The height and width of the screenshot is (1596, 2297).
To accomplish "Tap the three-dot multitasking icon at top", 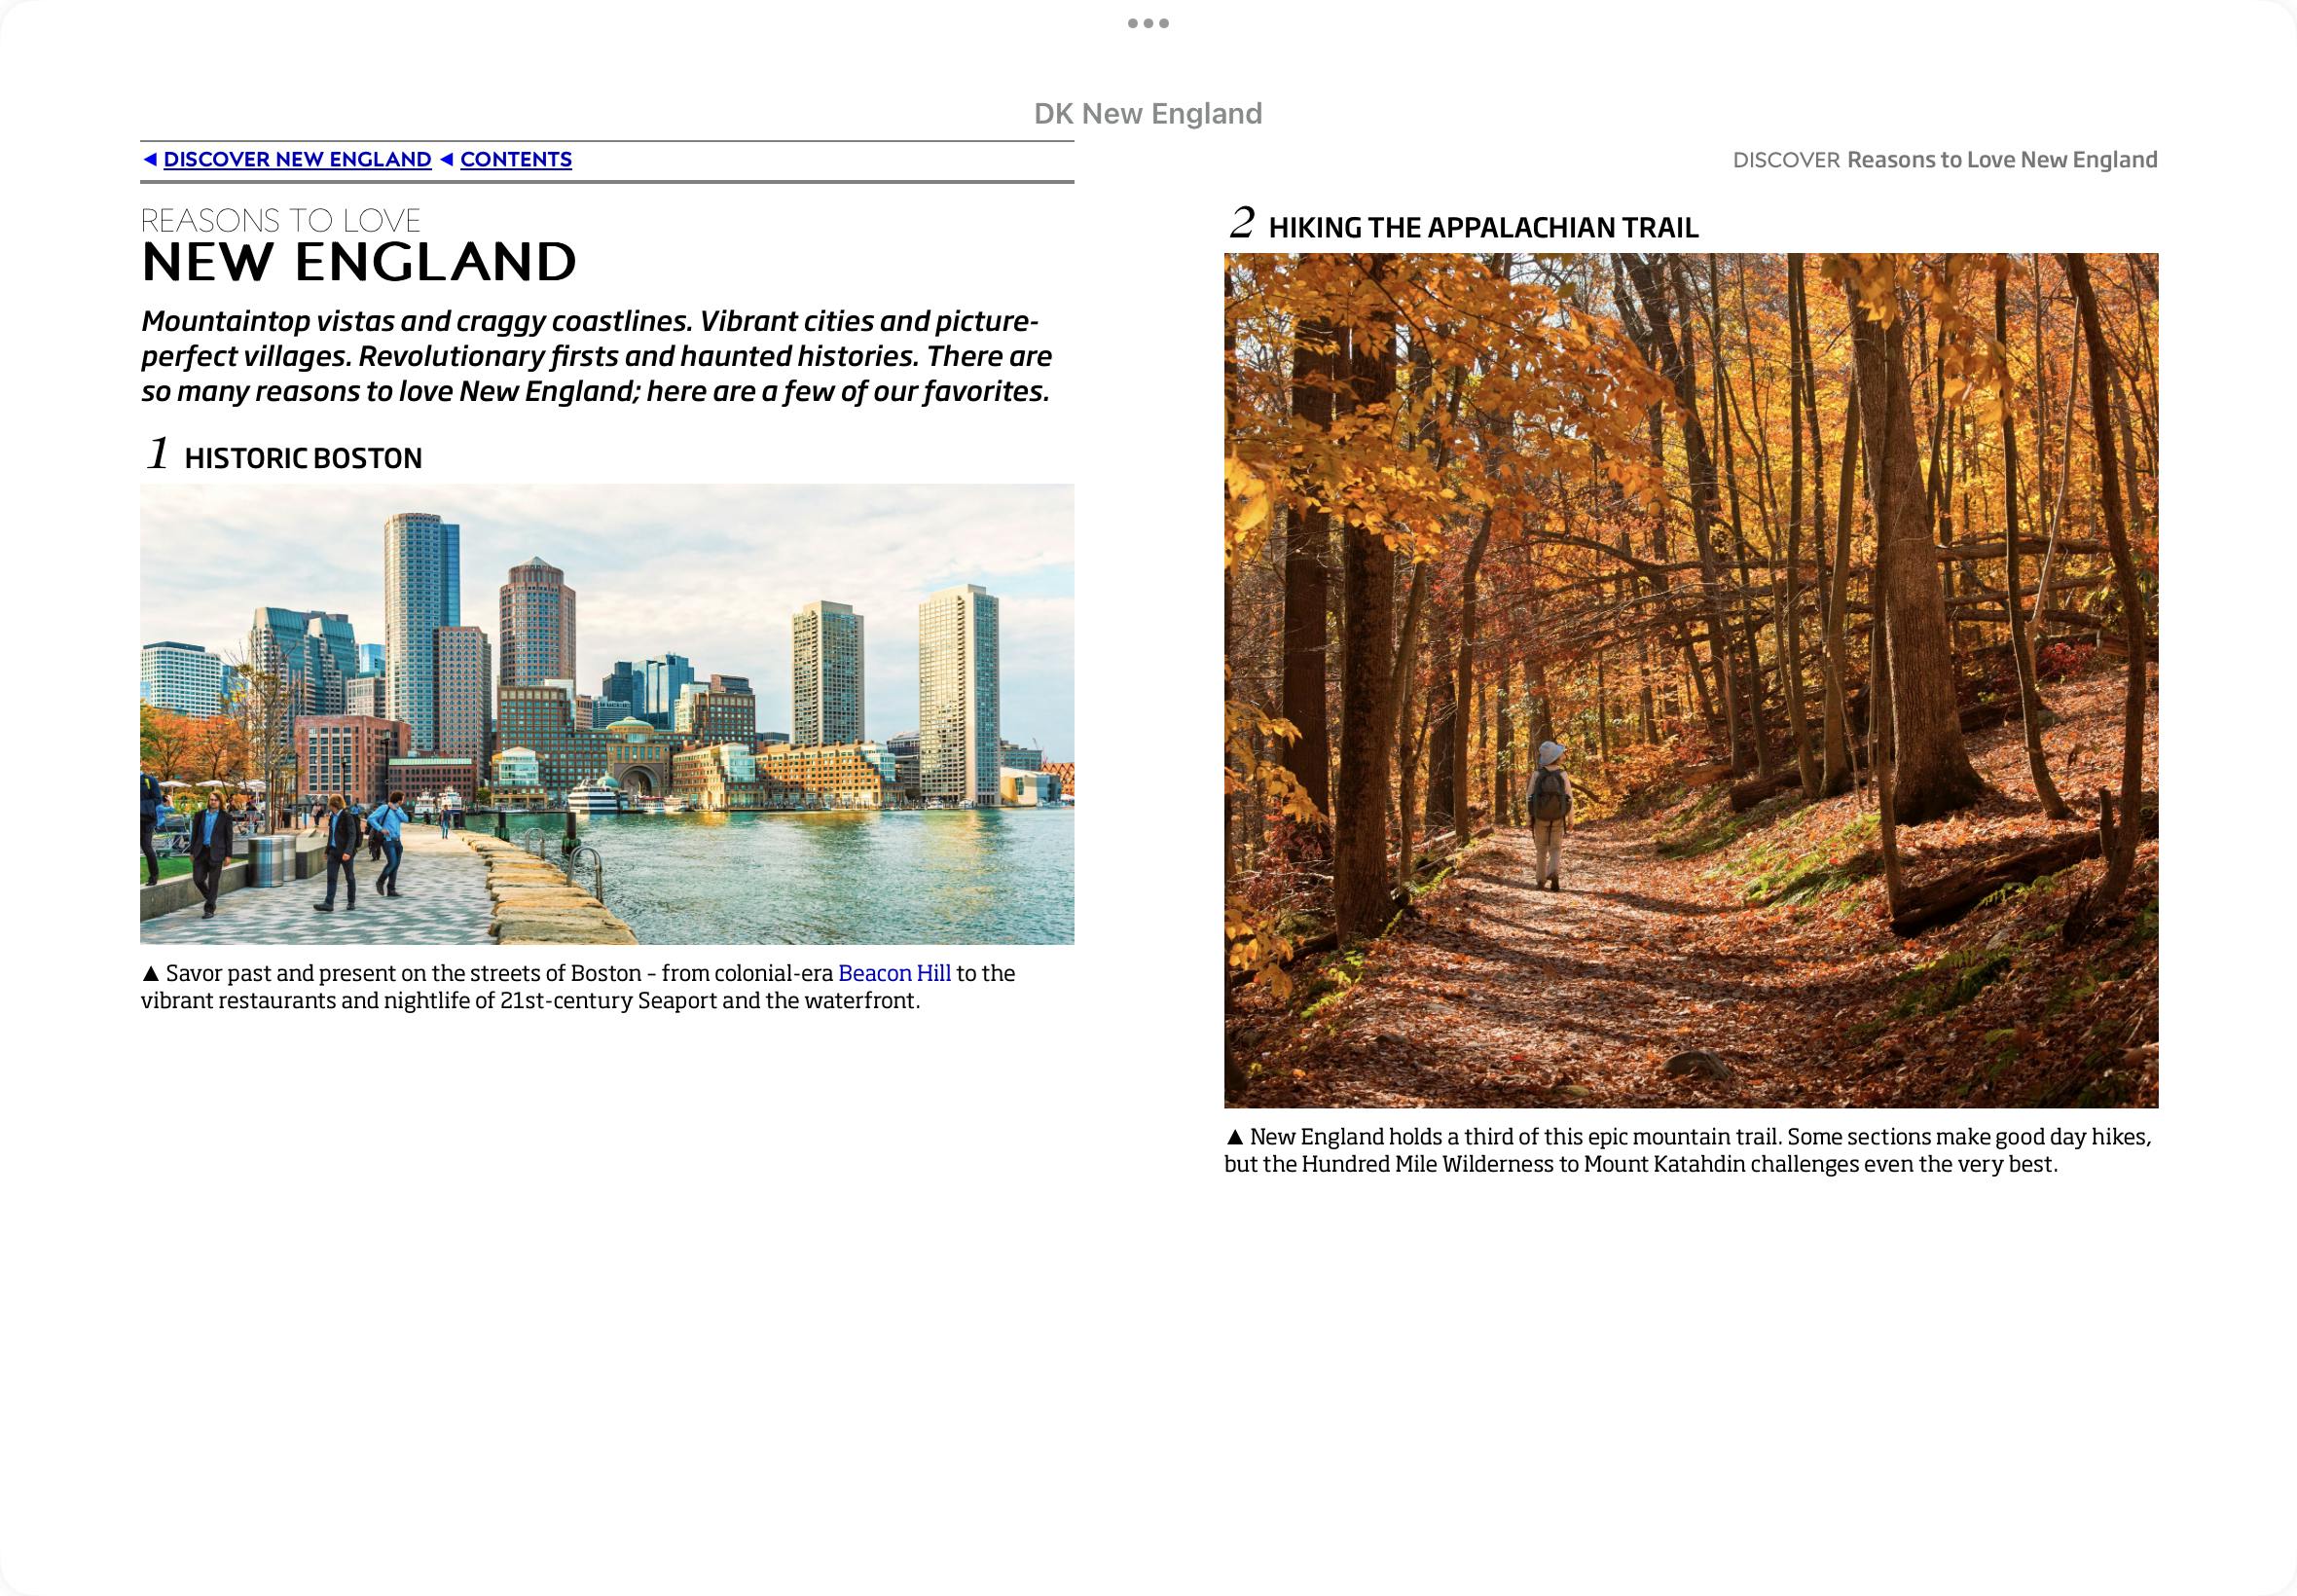I will coord(1148,23).
